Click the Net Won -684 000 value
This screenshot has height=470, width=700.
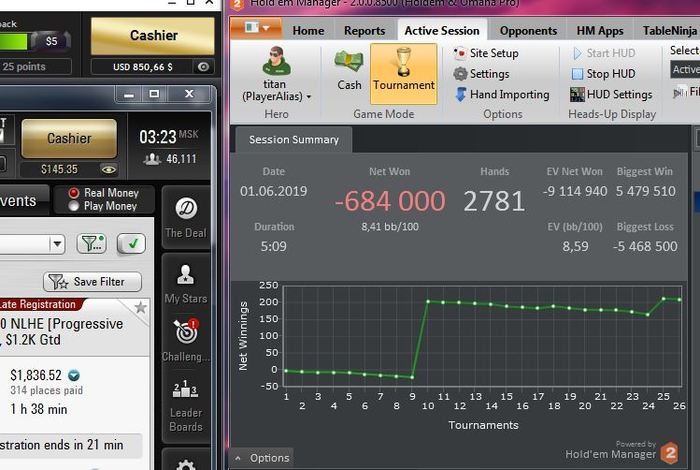click(x=390, y=201)
